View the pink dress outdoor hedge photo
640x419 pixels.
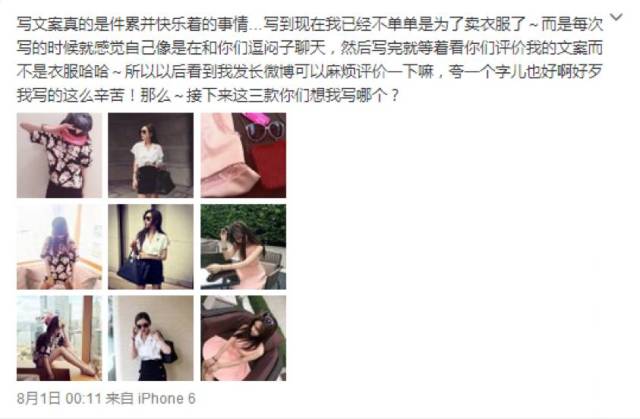coord(243,247)
